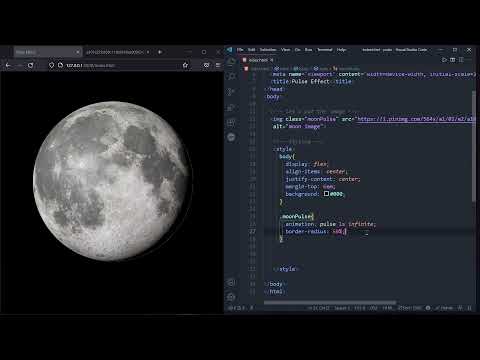Screen dimensions: 480x360
Task: Open the Explorer view in the VS Code activity bar
Action: click(231, 61)
